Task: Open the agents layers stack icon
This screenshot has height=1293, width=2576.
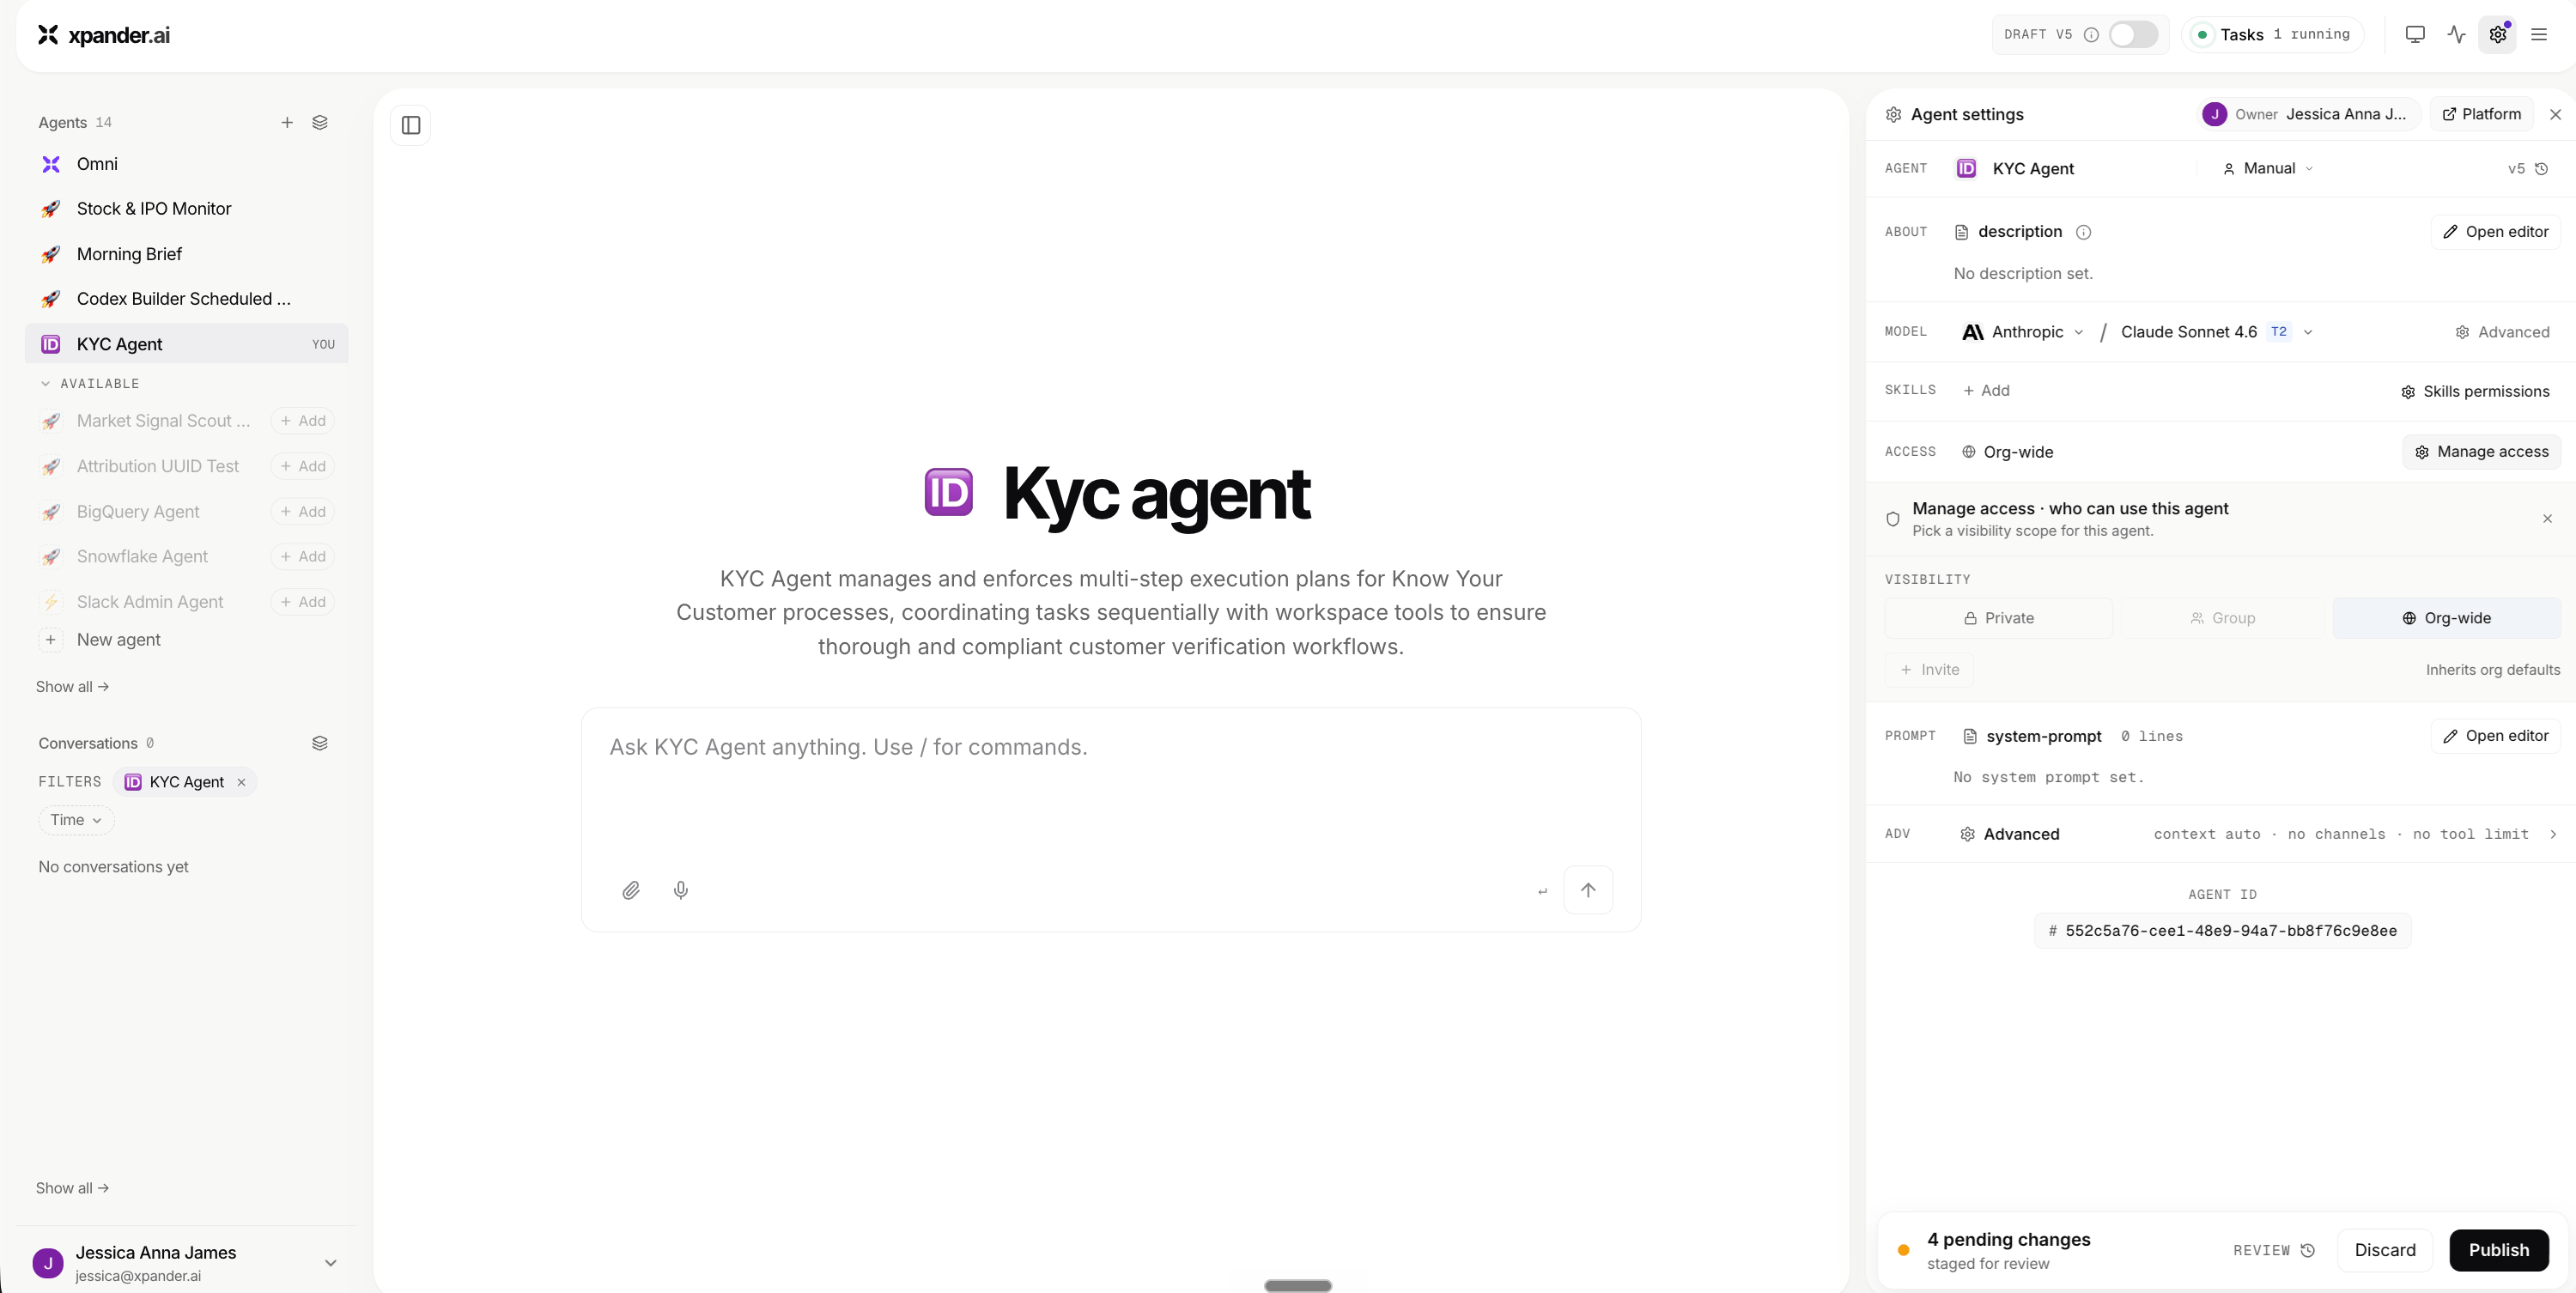Action: (320, 122)
